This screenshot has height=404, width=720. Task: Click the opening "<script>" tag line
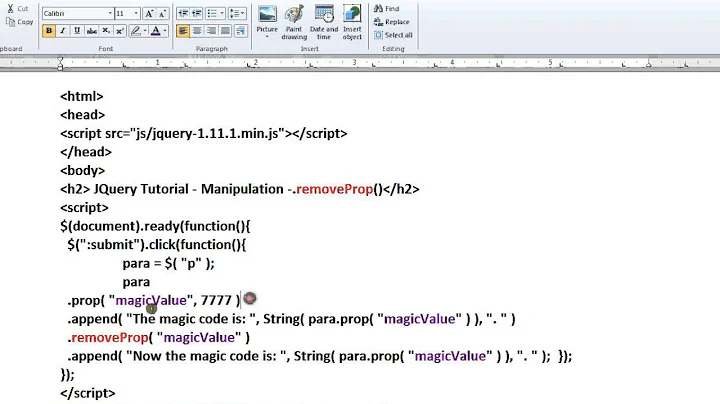pos(84,208)
